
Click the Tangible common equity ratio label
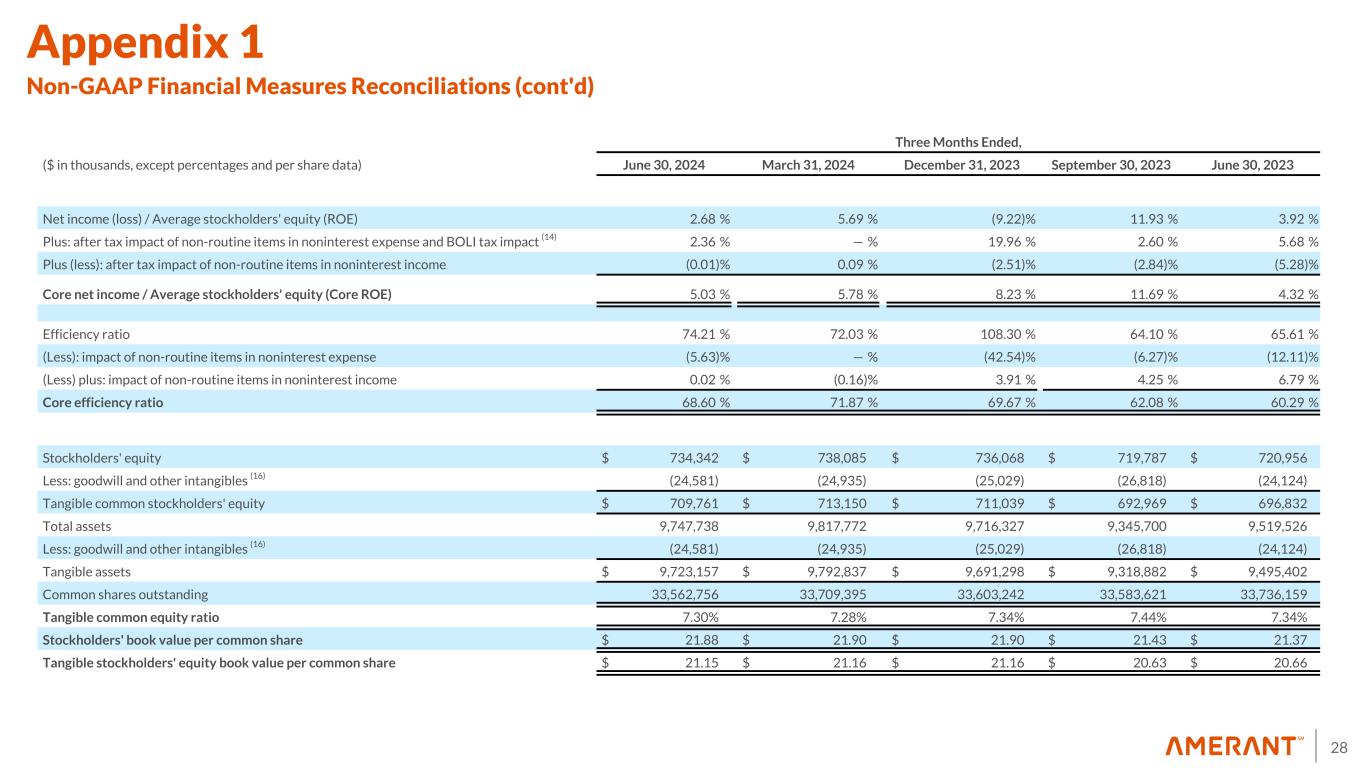[130, 617]
